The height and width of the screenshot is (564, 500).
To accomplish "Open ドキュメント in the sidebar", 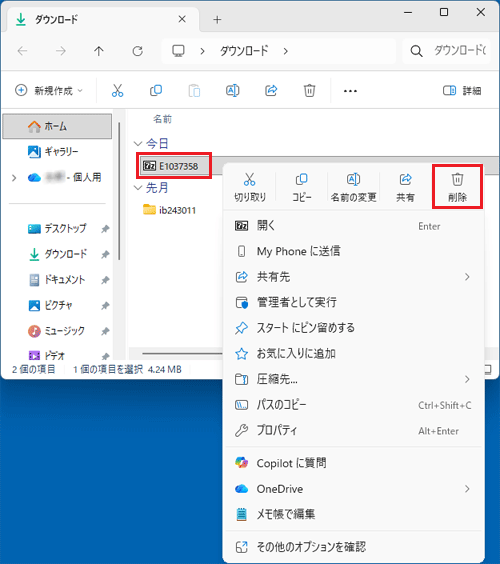I will pos(57,279).
